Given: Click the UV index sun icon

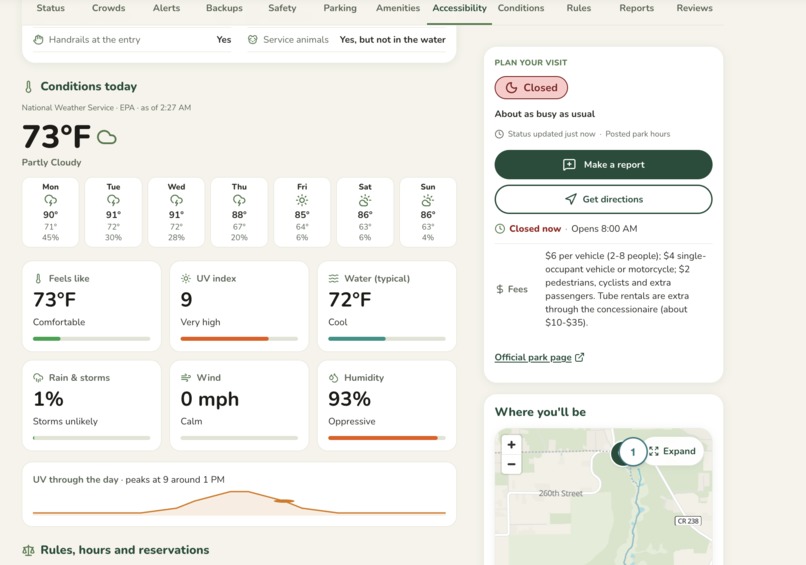Looking at the screenshot, I should [186, 279].
